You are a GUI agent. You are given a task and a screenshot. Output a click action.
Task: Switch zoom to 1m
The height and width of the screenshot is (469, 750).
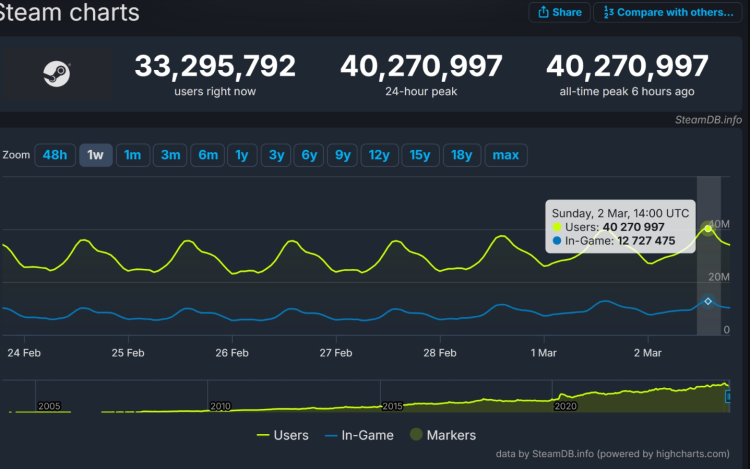[x=133, y=155]
